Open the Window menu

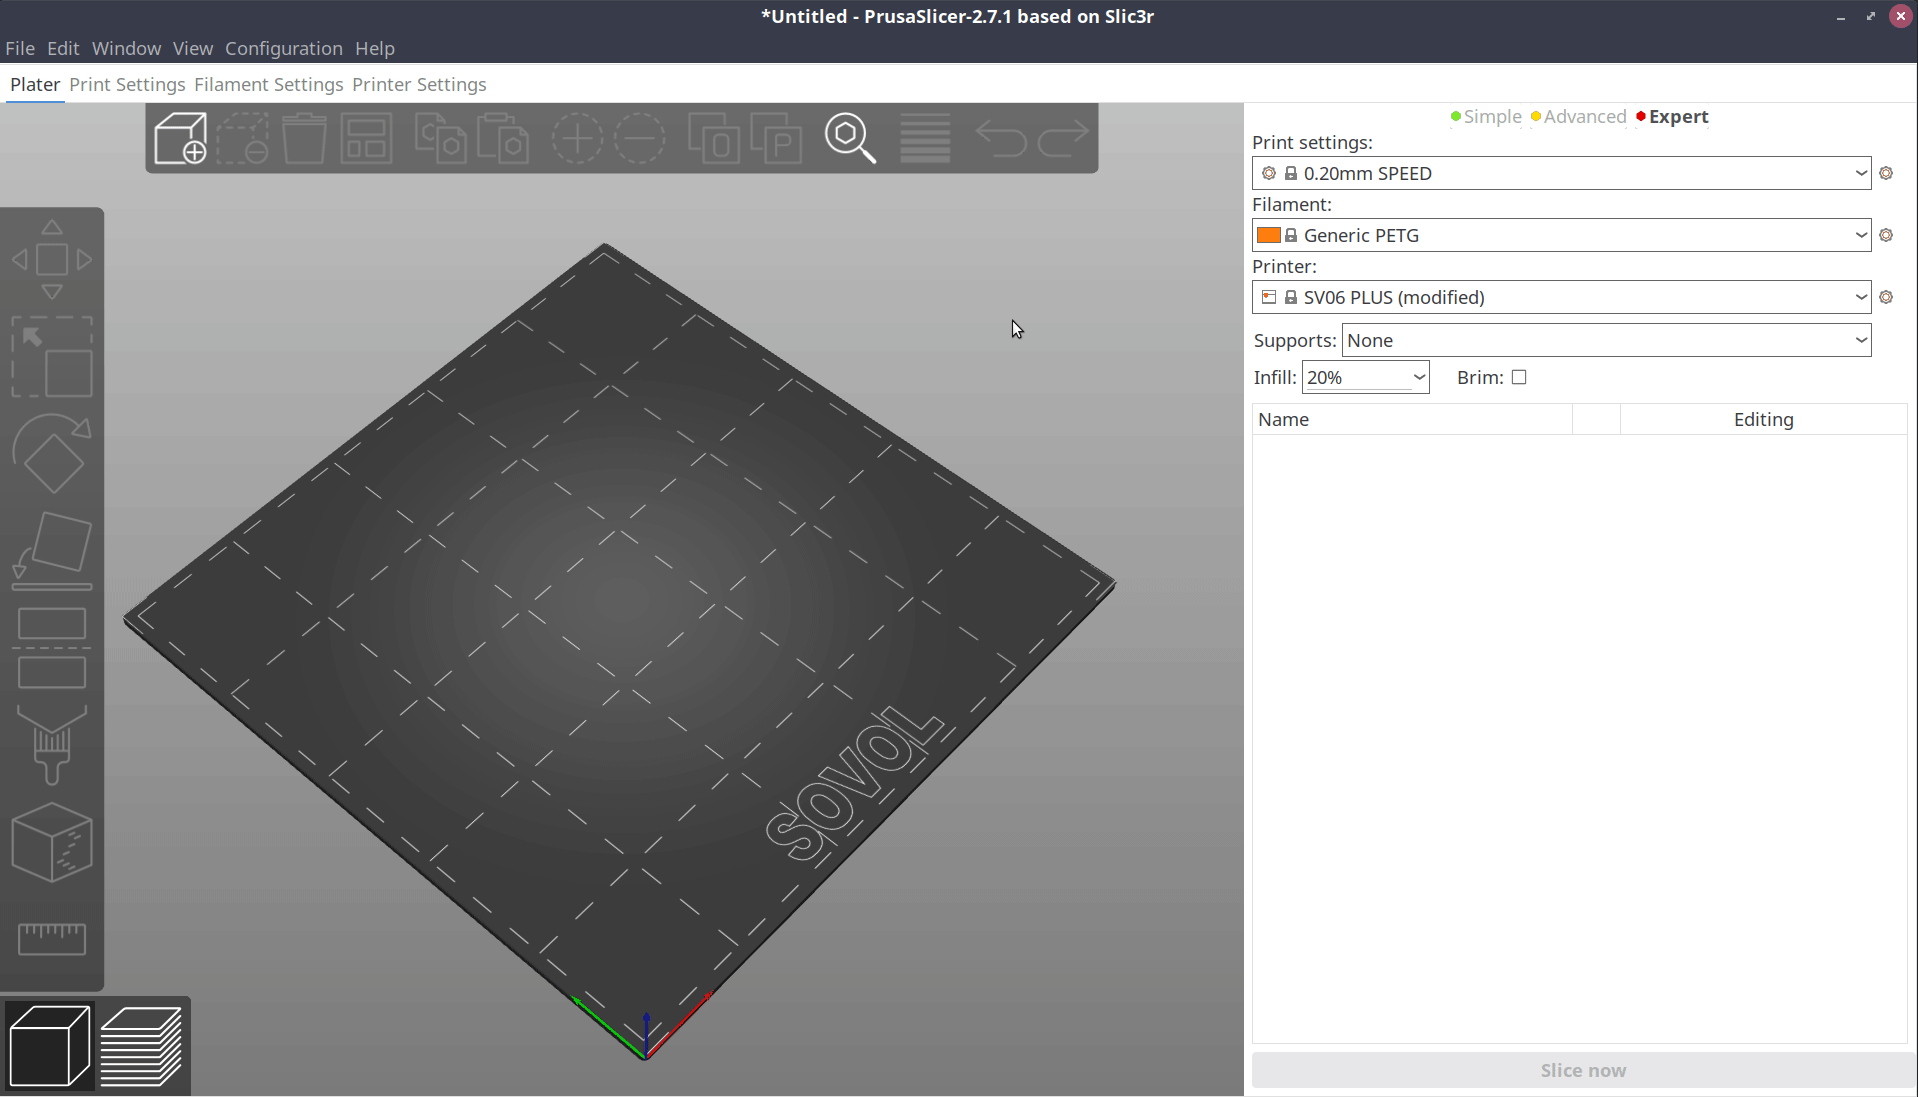coord(126,48)
